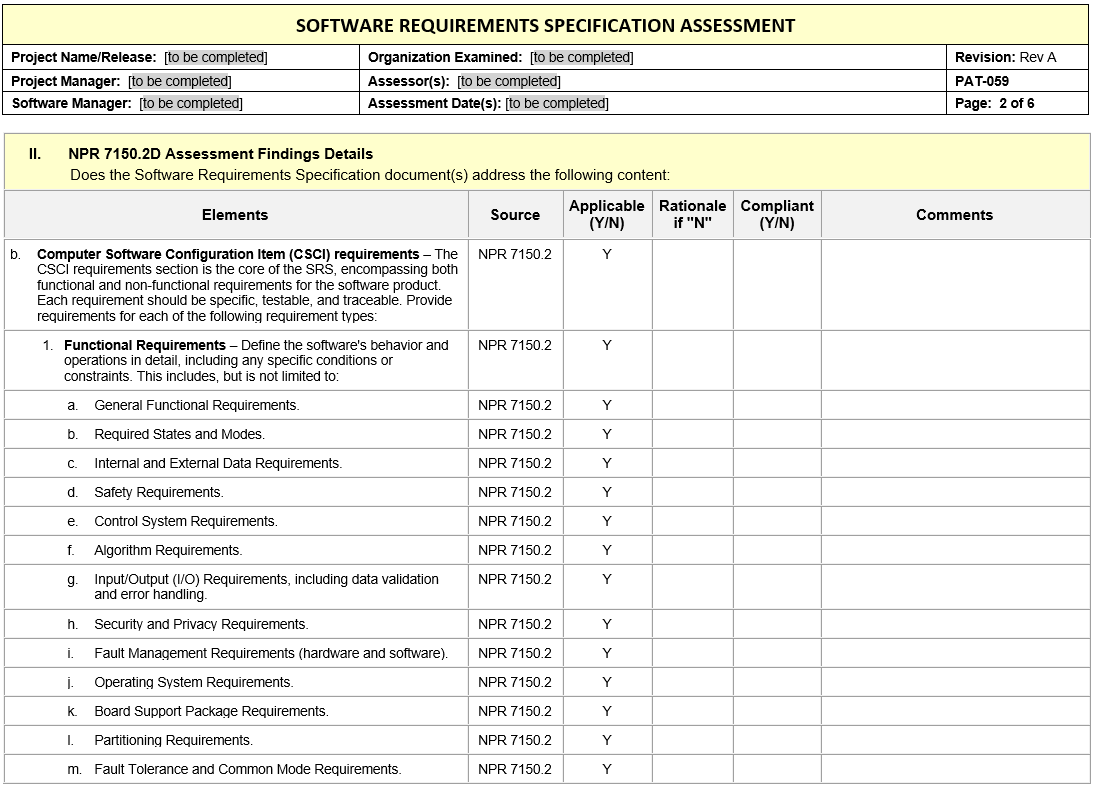This screenshot has width=1093, height=785.
Task: Click the 'Elements' column header
Action: pos(235,215)
